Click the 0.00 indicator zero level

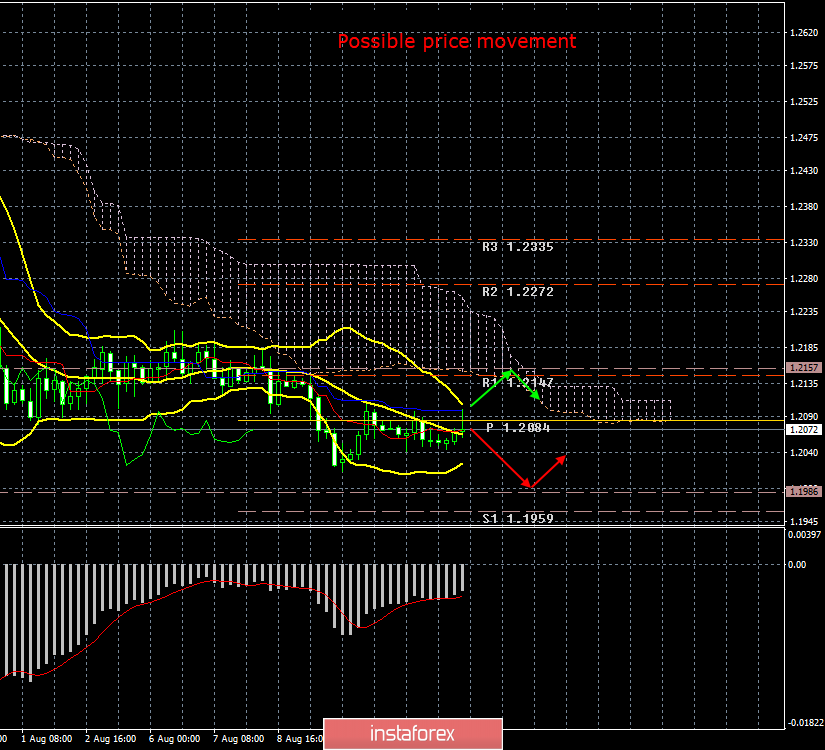[x=797, y=565]
